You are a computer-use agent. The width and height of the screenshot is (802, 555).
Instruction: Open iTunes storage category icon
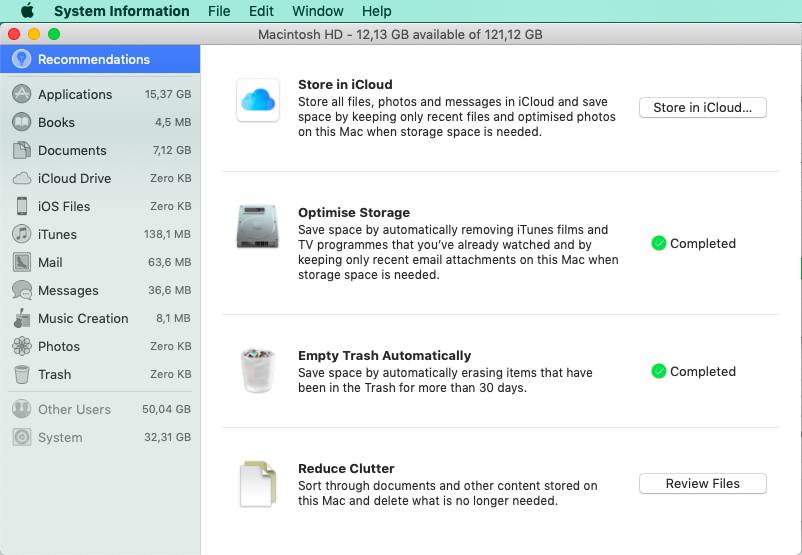coord(21,234)
